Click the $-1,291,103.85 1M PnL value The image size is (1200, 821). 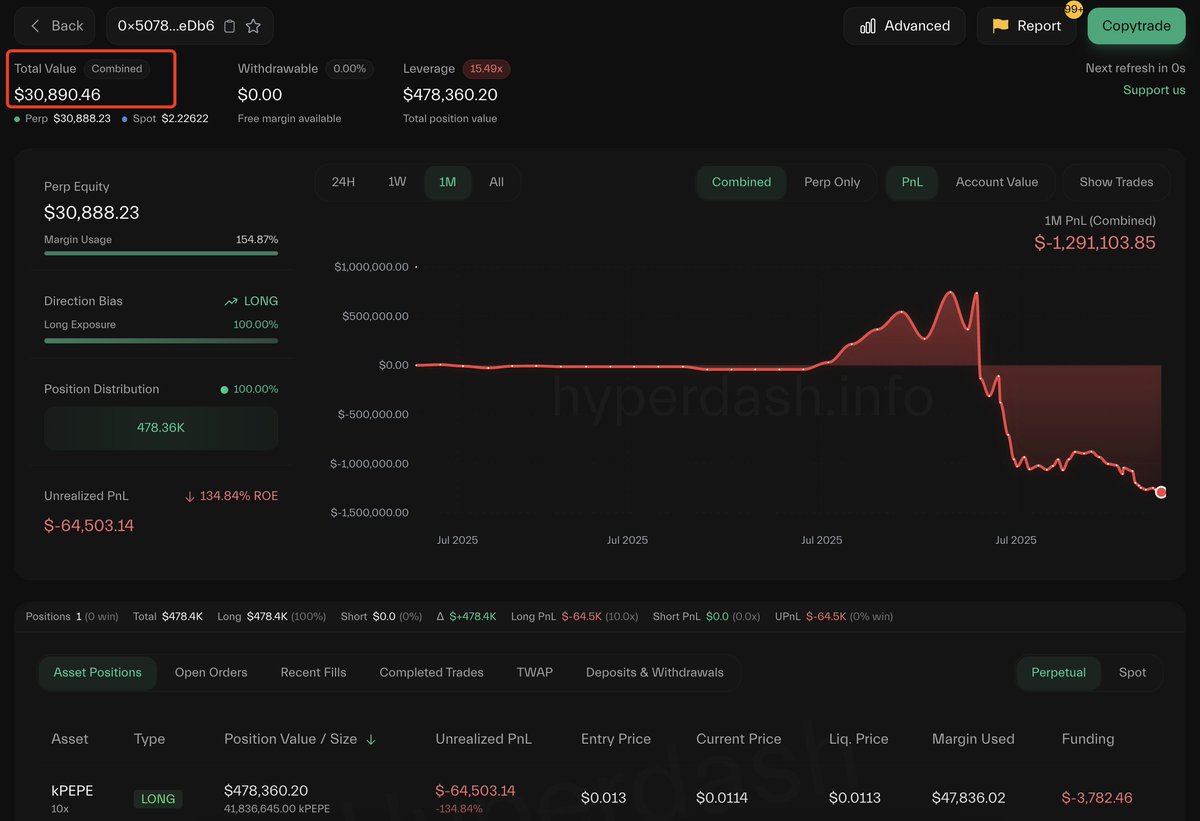1095,242
